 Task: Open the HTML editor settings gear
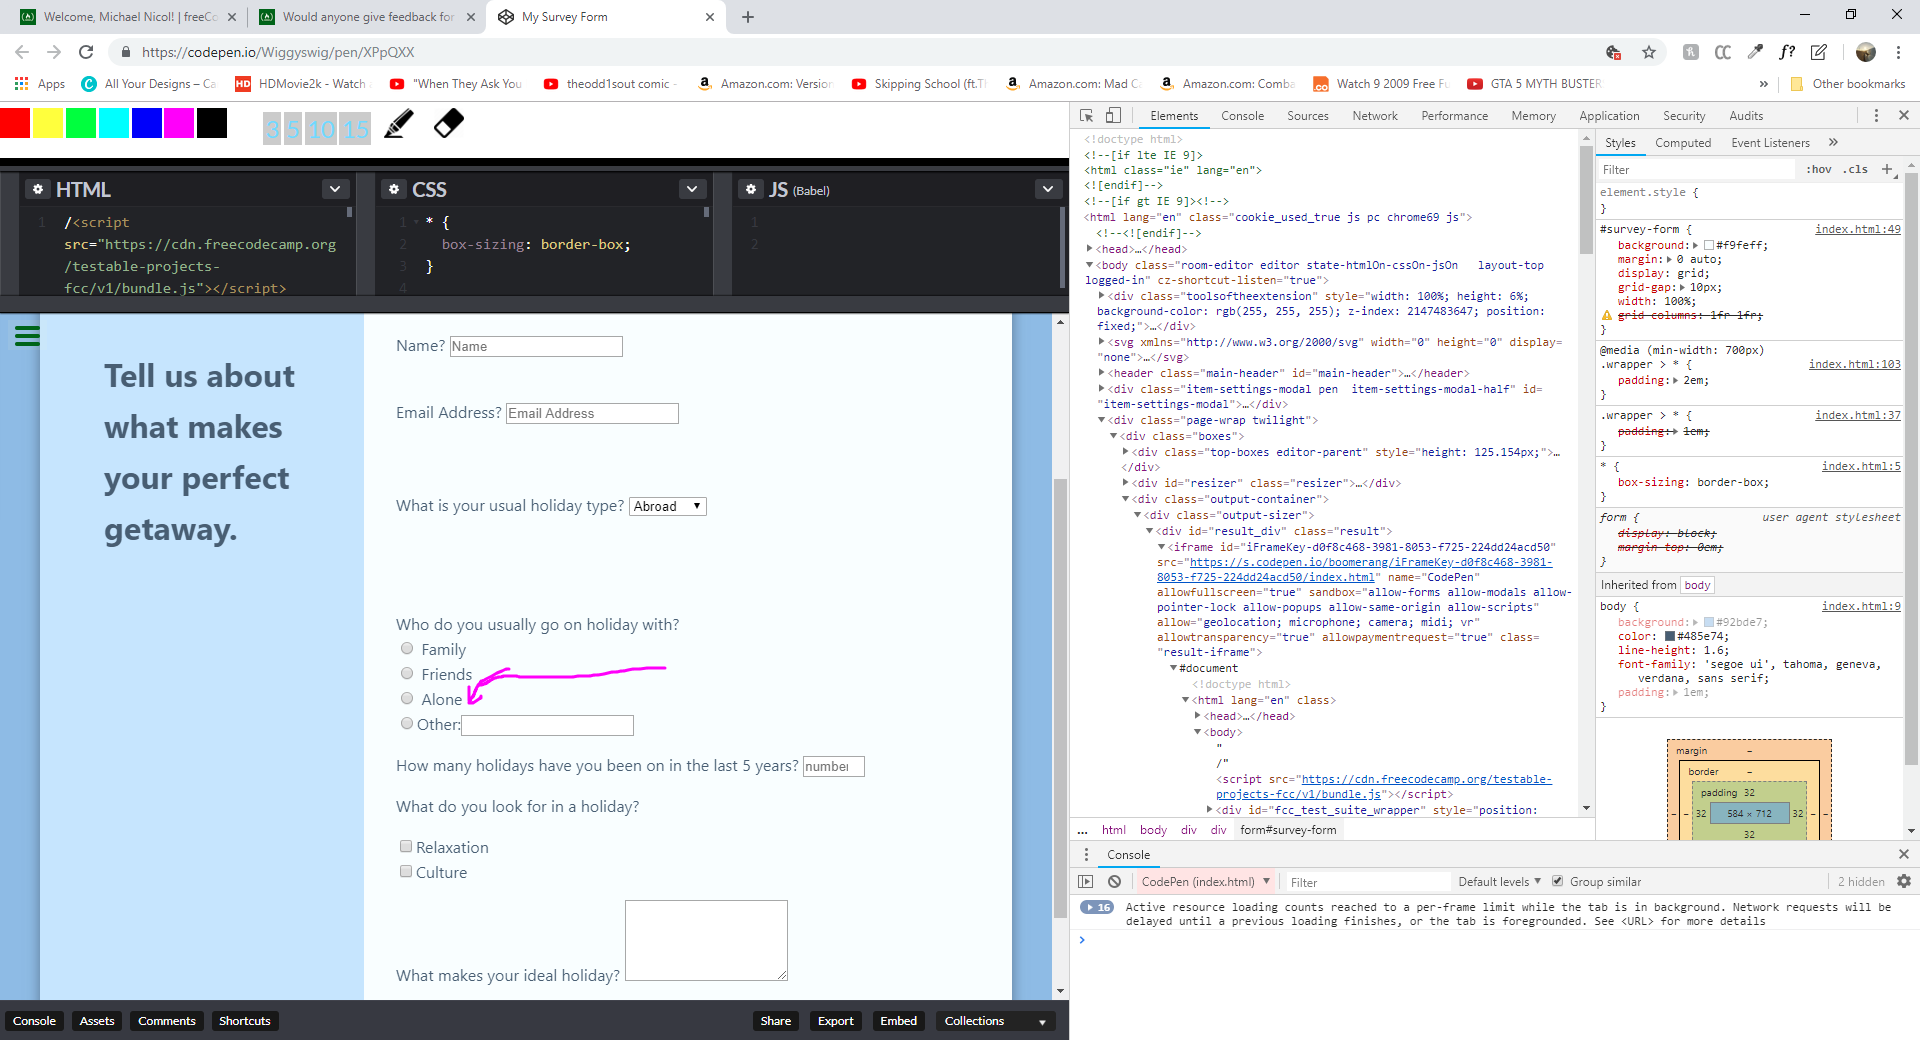pos(38,189)
